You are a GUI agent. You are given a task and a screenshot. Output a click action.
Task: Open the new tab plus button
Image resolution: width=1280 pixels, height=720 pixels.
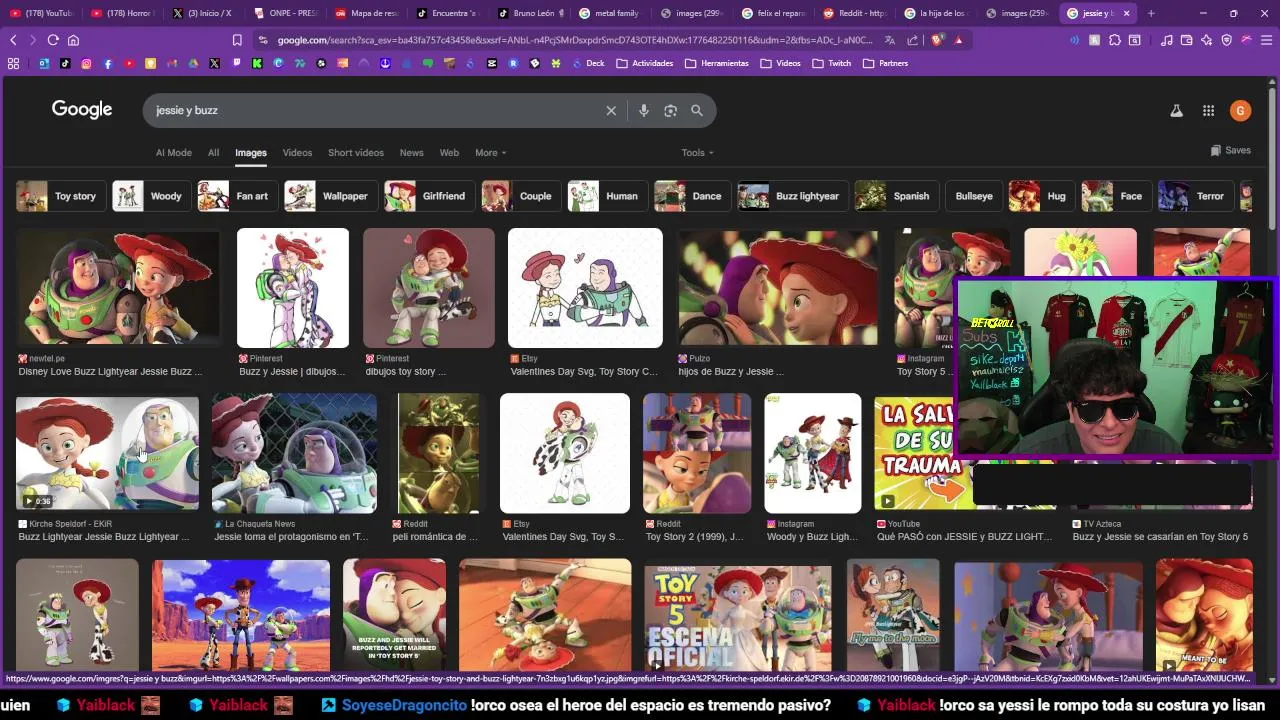[x=1151, y=13]
